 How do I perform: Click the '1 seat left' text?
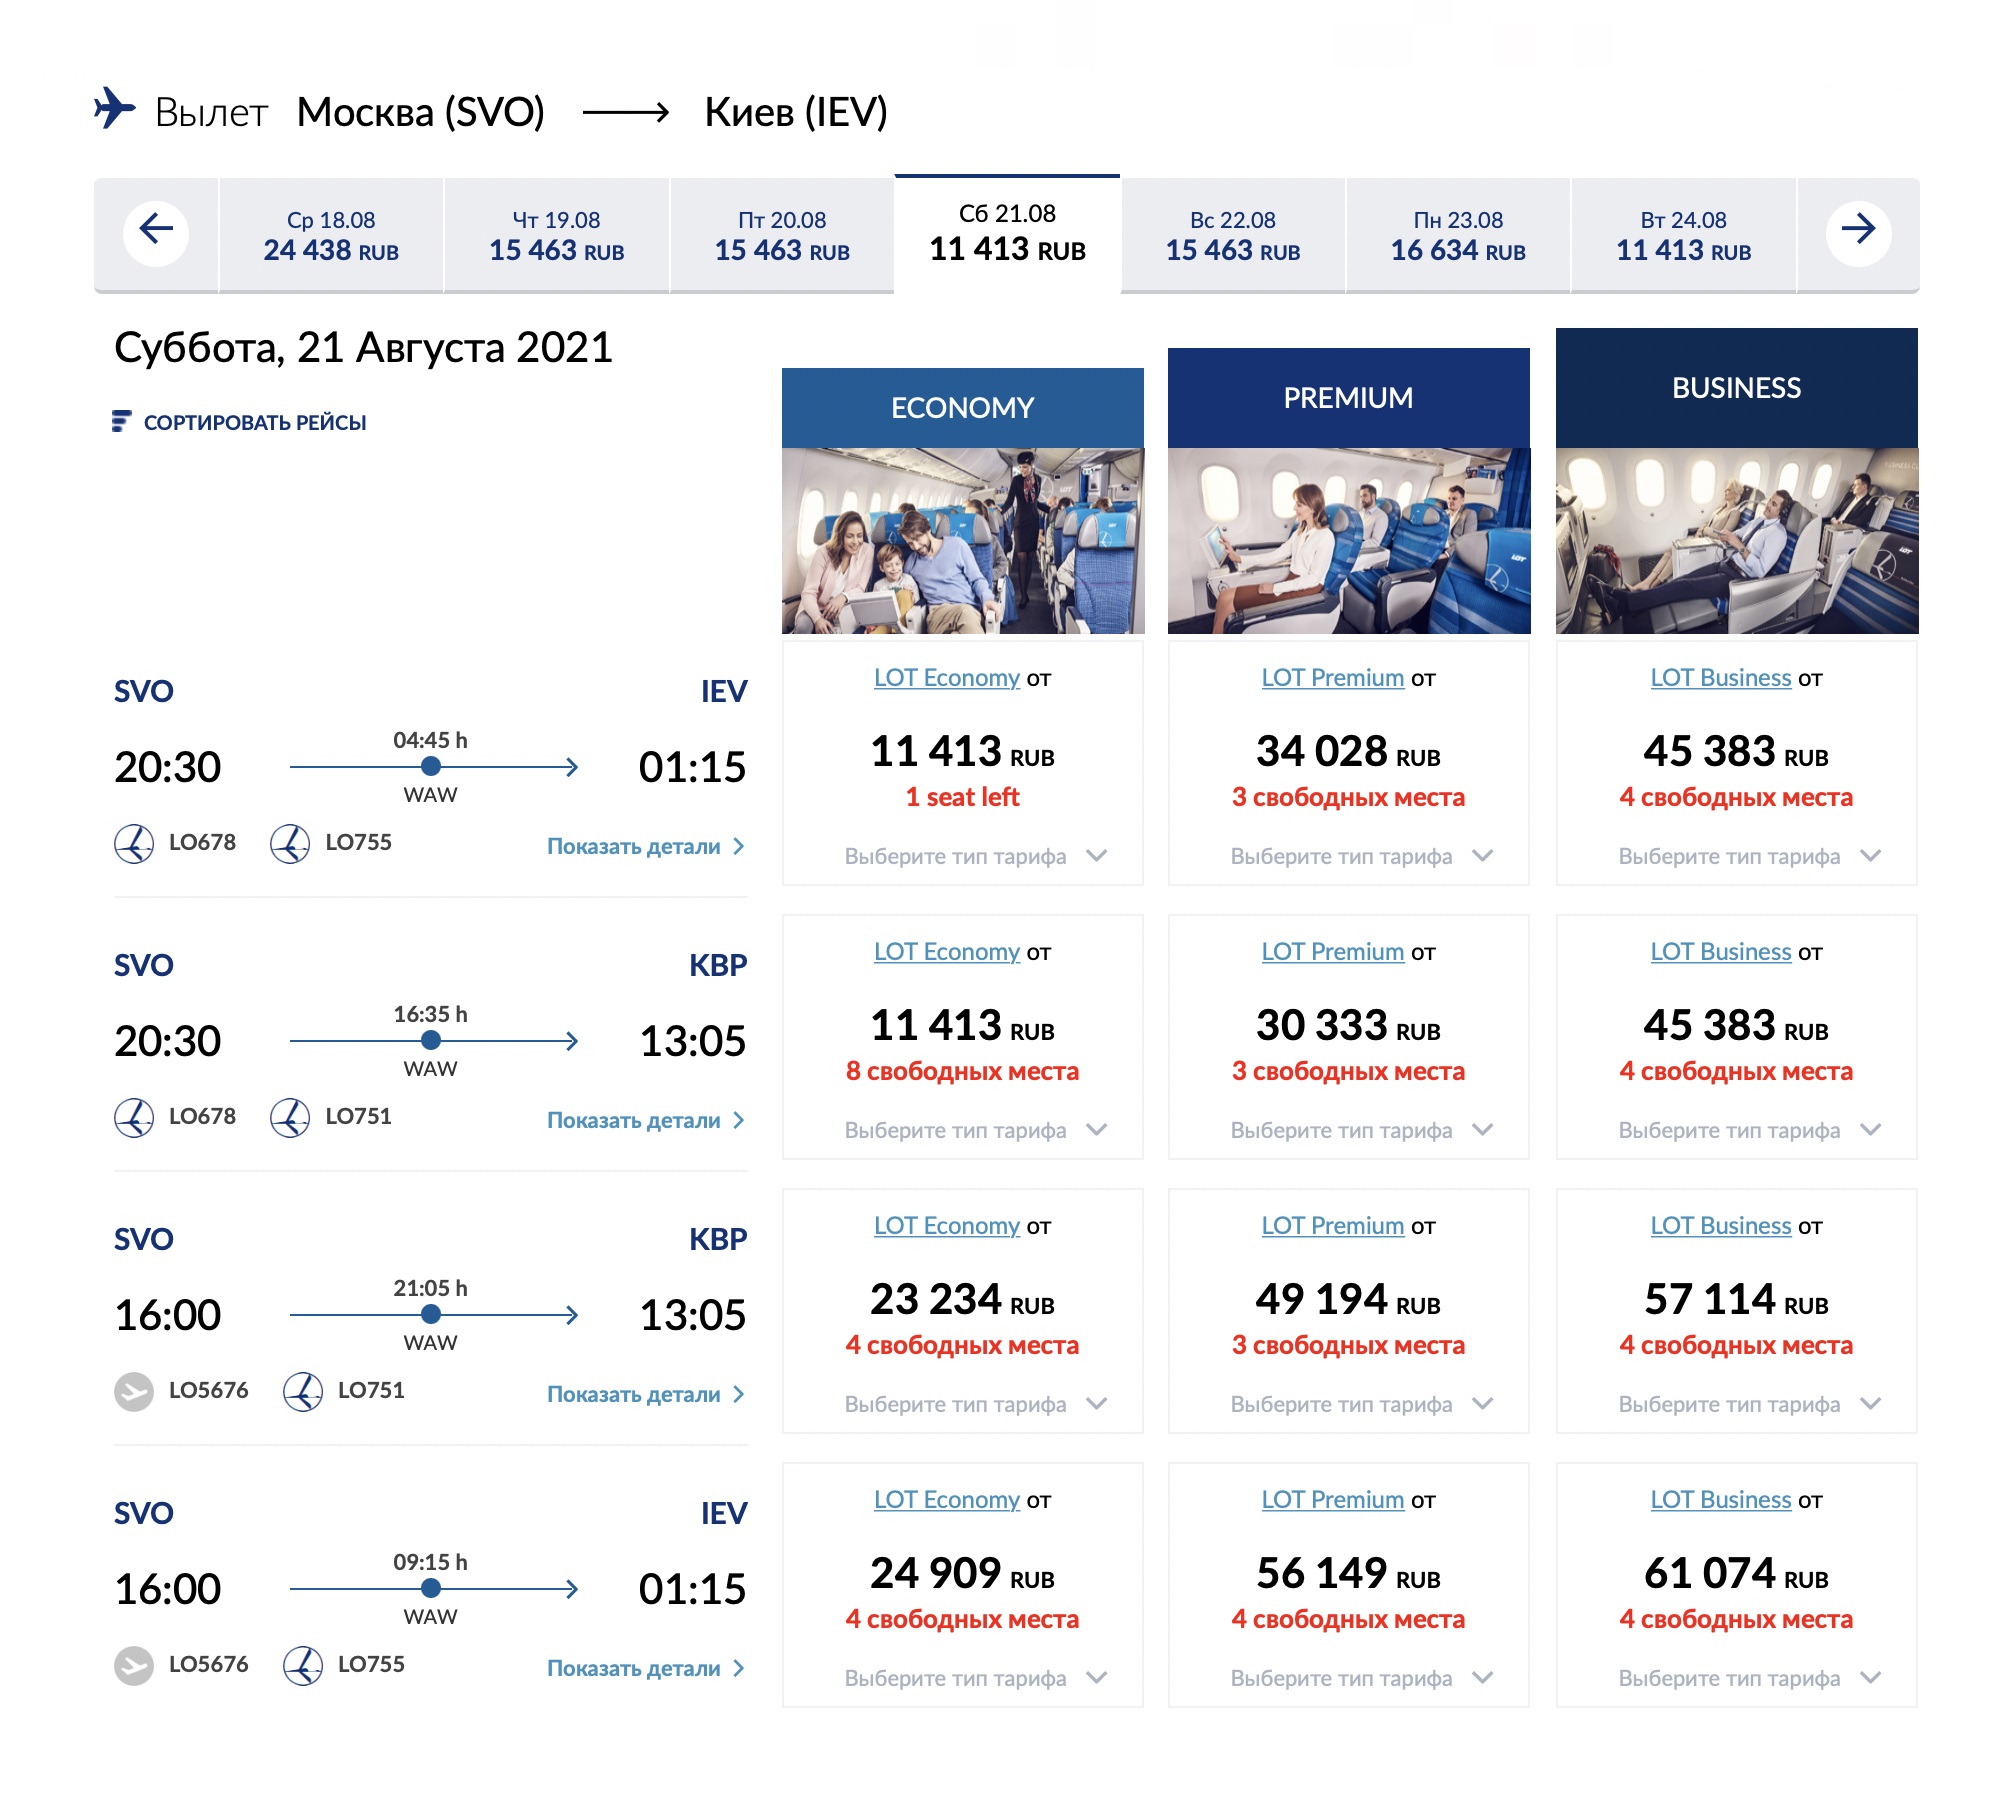(x=962, y=797)
